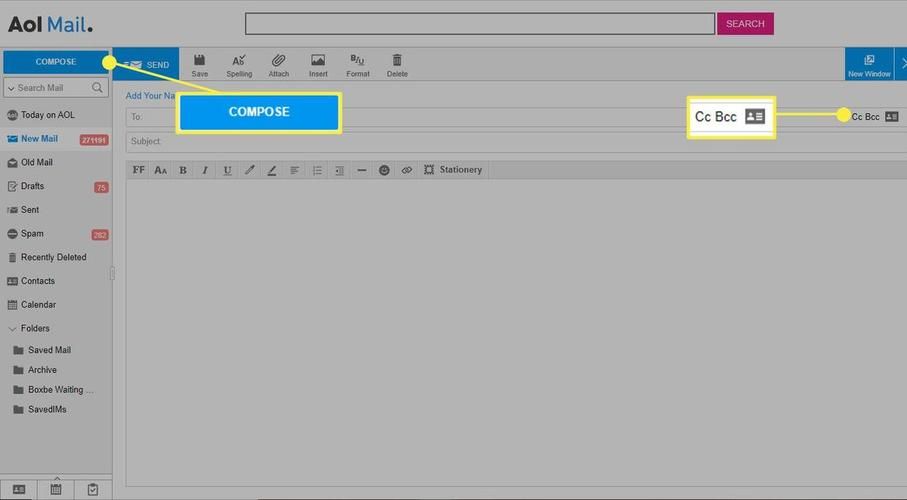Click the Add Your Name link
Image resolution: width=907 pixels, height=500 pixels.
click(x=150, y=95)
